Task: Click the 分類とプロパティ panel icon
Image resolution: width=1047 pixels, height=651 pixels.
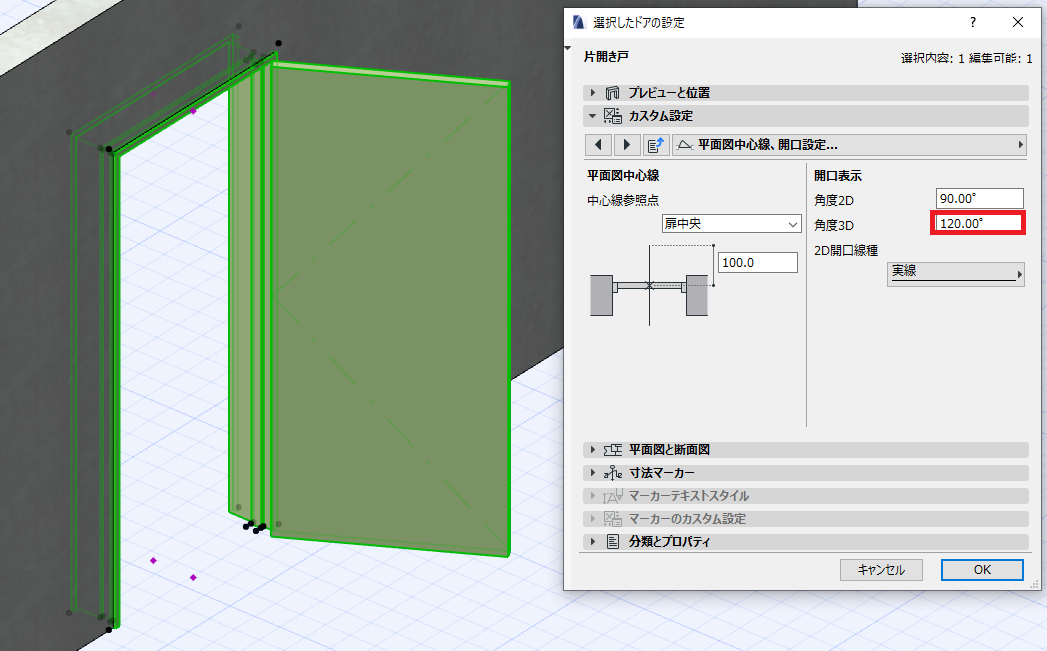Action: 612,541
